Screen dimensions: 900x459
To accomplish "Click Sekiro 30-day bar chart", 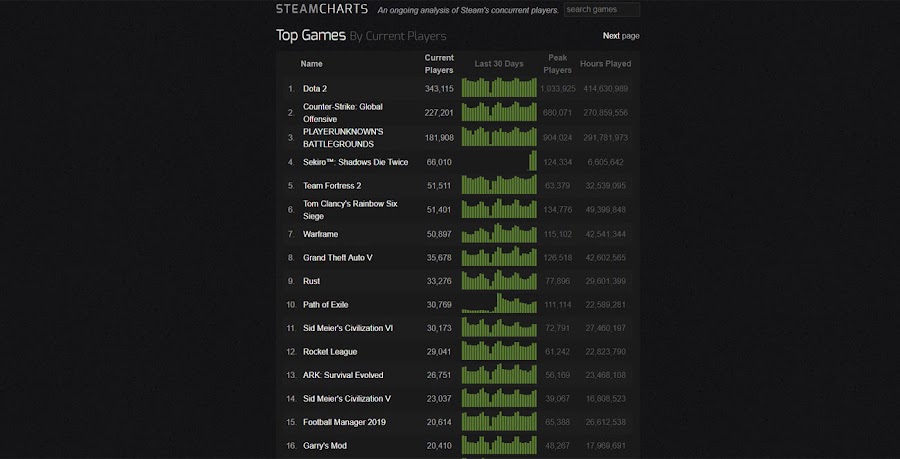I will [499, 161].
